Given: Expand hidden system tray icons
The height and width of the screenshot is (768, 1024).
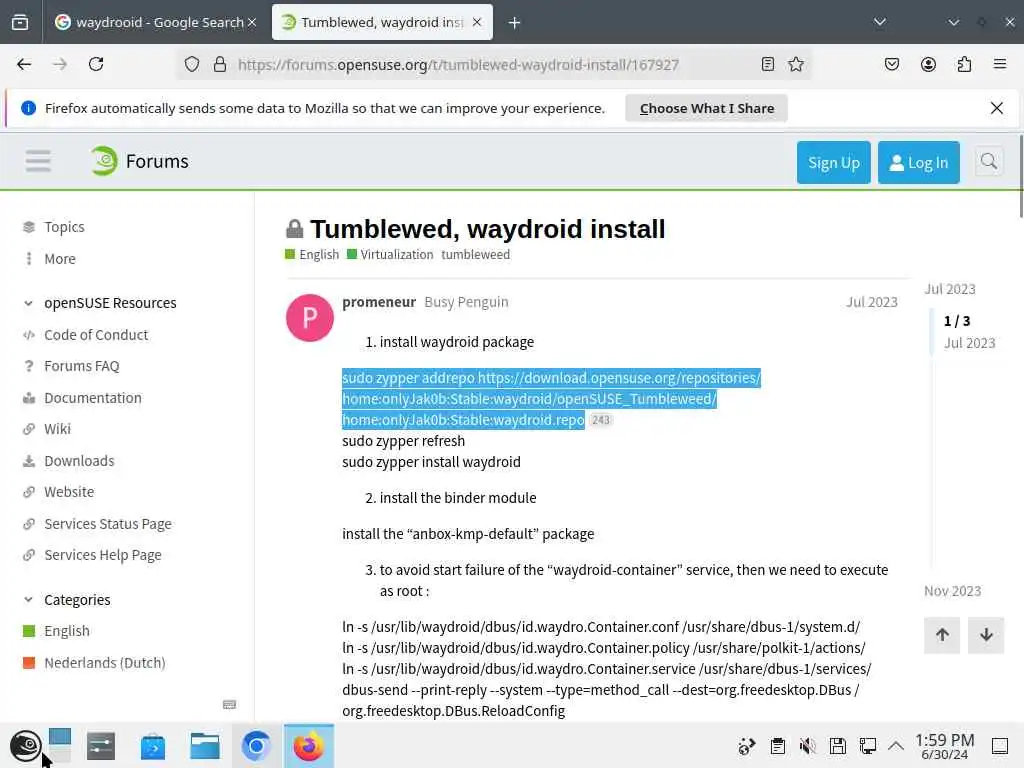Looking at the screenshot, I should pyautogui.click(x=896, y=745).
